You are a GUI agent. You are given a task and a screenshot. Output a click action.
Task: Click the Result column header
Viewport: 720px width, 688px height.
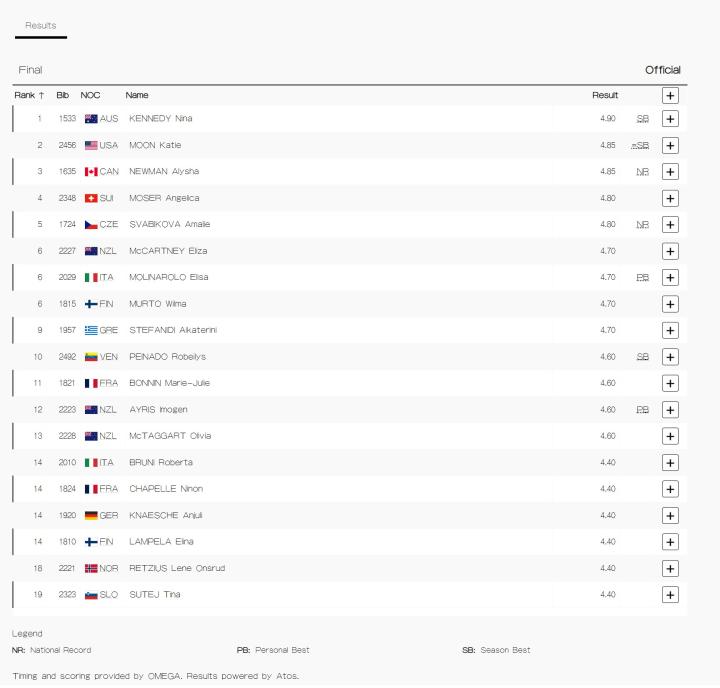point(604,95)
